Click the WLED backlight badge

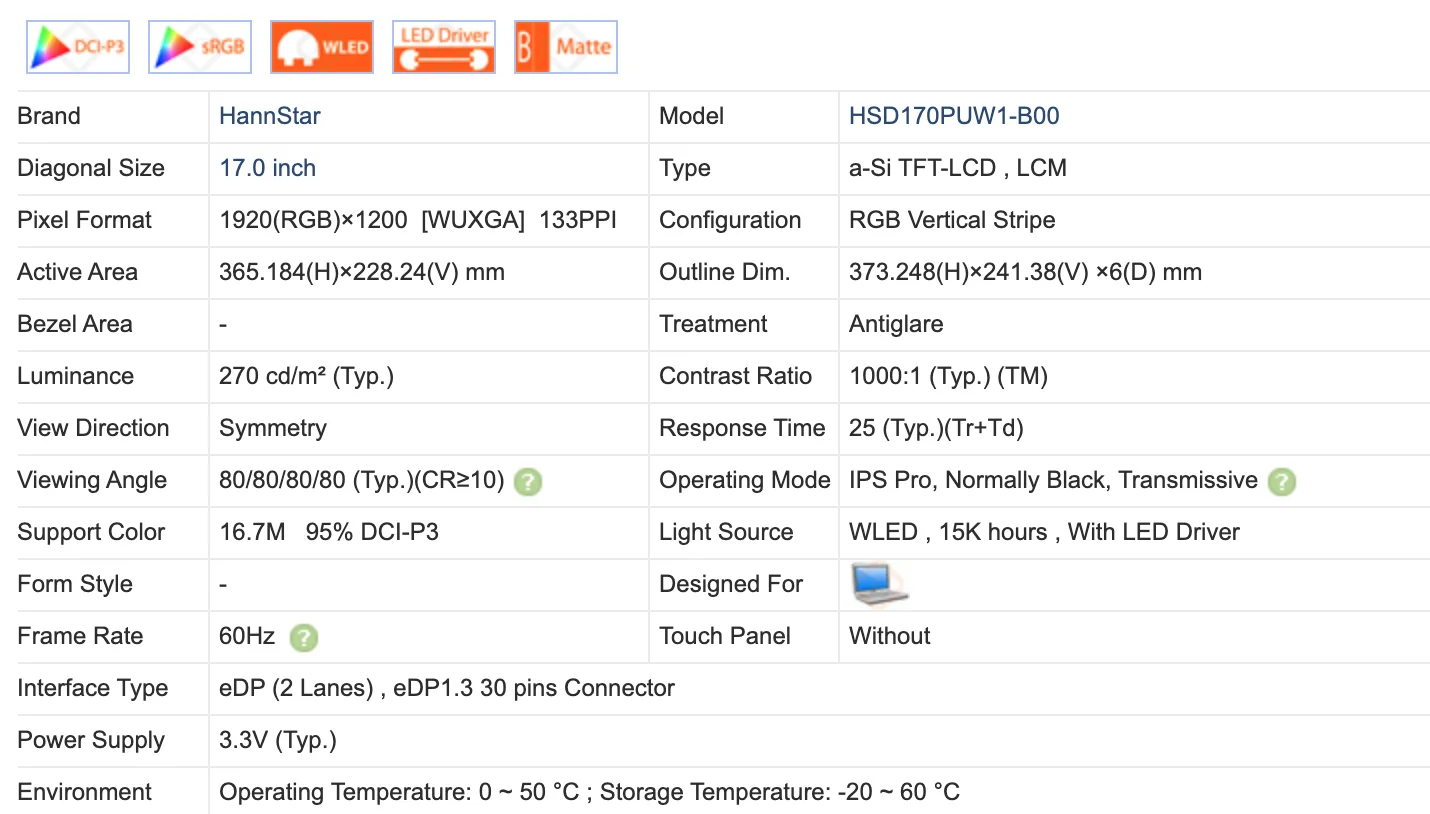coord(321,47)
